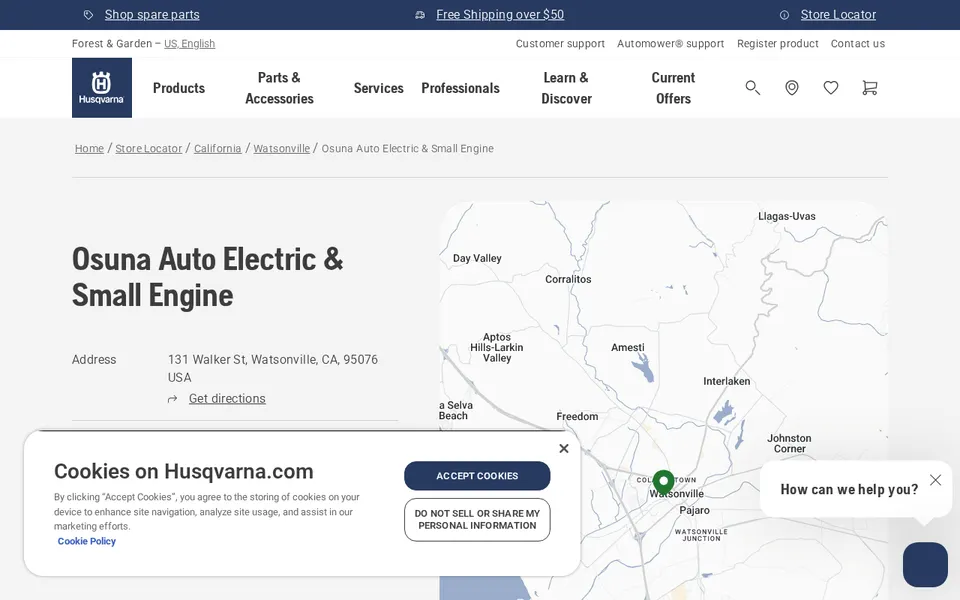Open Current Offers menu
Image resolution: width=960 pixels, height=600 pixels.
tap(673, 88)
